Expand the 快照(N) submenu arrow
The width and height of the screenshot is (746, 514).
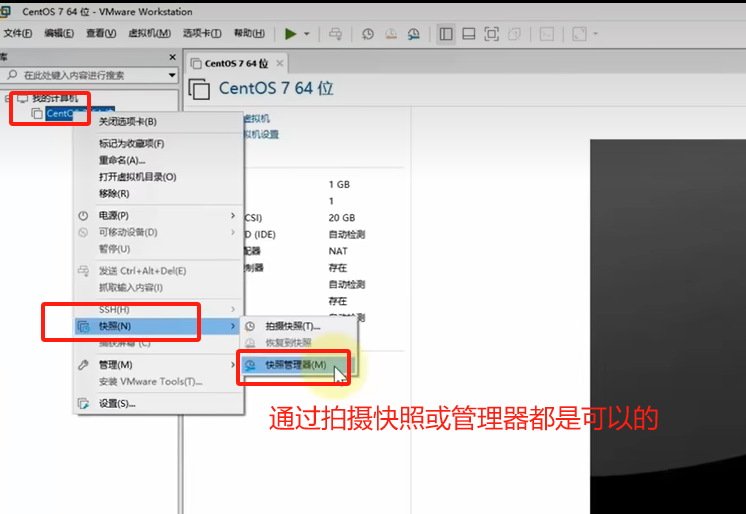[233, 326]
